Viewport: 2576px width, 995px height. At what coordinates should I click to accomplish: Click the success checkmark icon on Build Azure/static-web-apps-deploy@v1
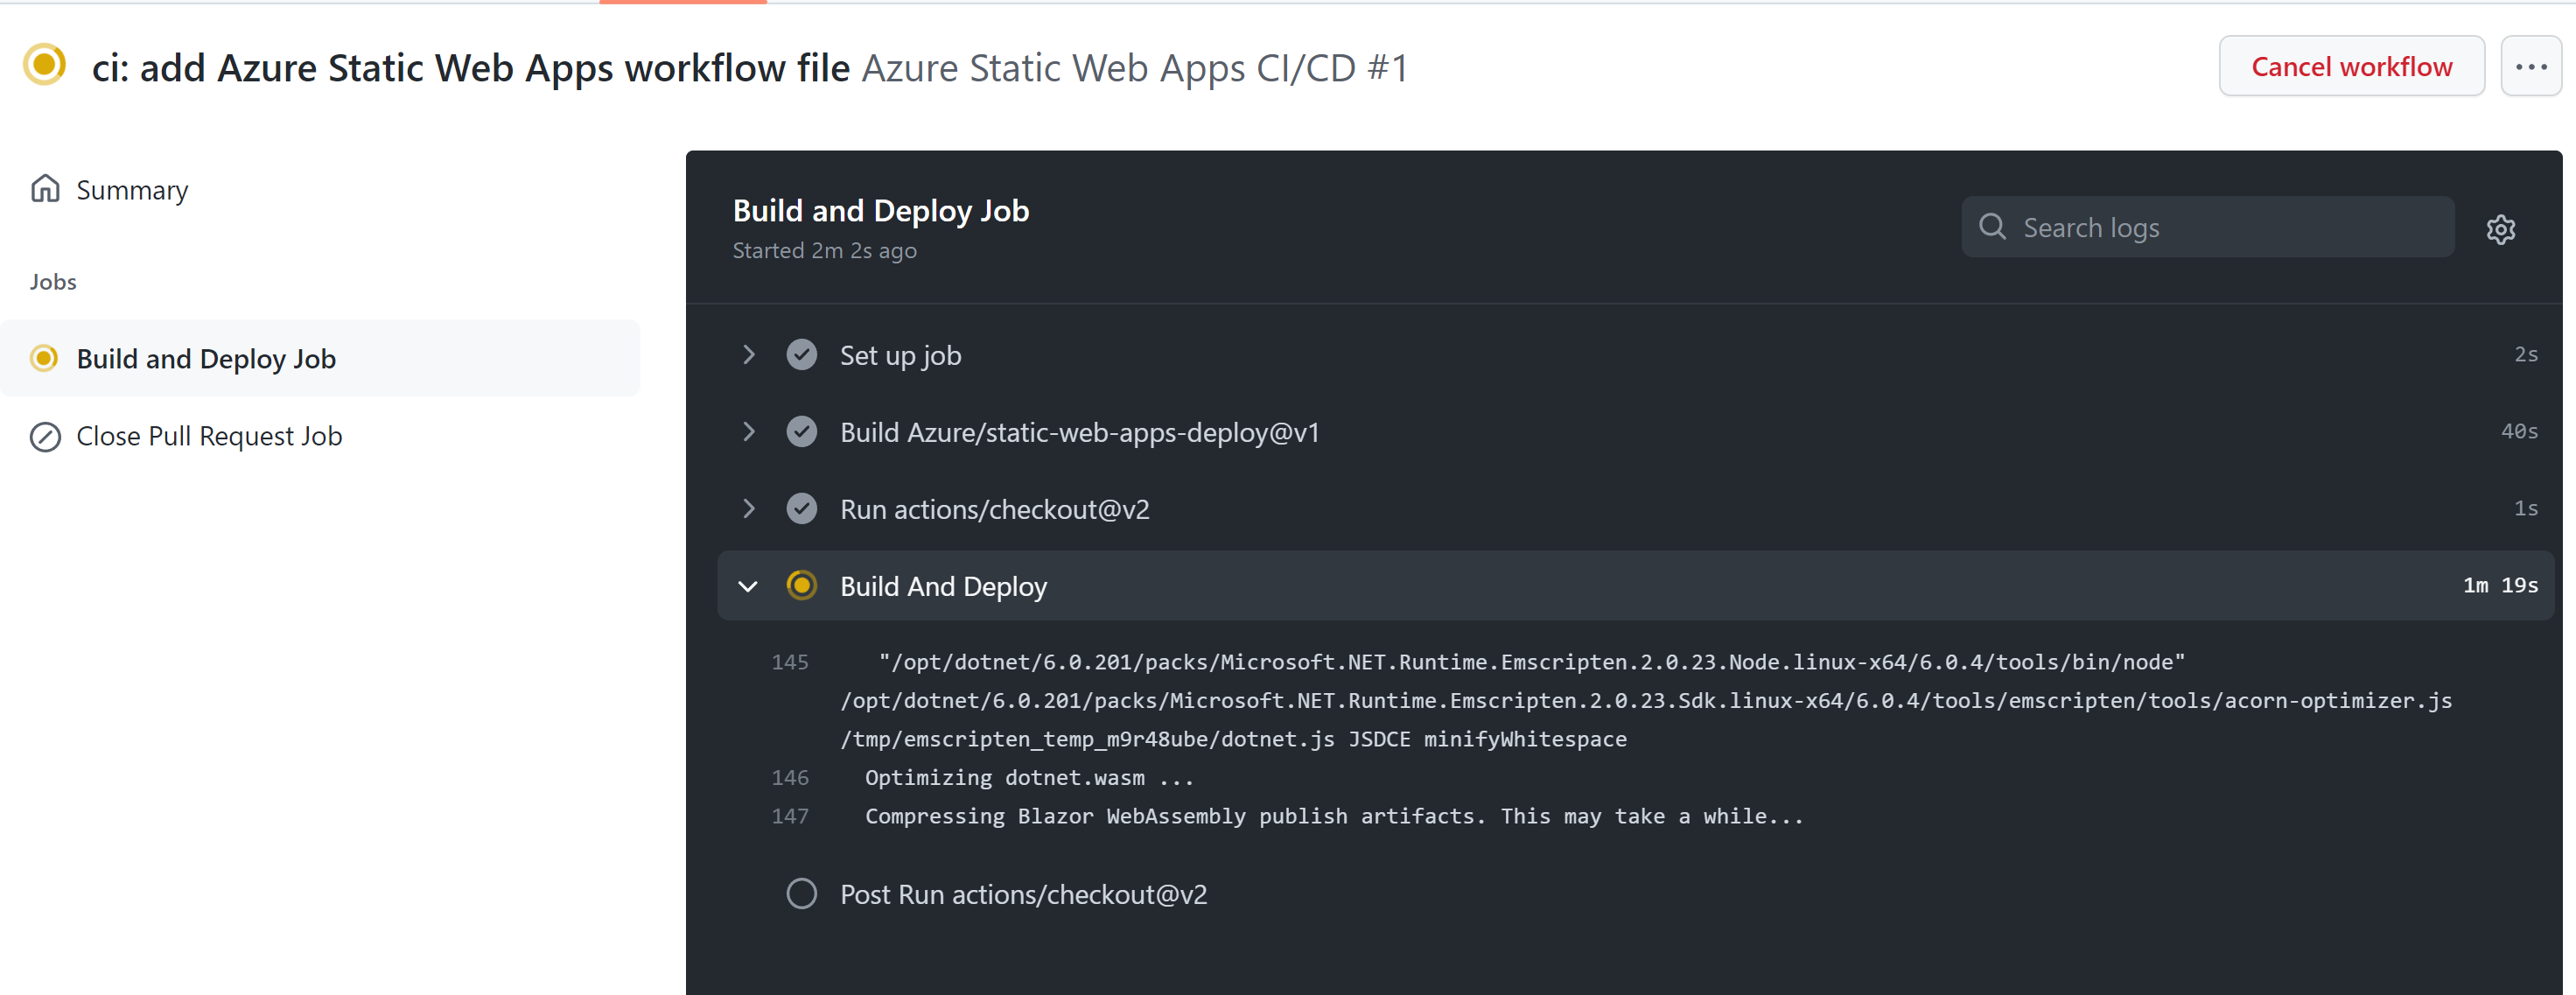[800, 431]
